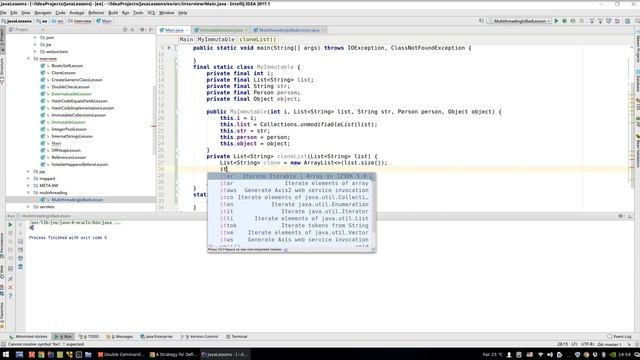Screen dimensions: 640x360
Task: Click Windows Start button in taskbar
Action: click(x=6, y=355)
